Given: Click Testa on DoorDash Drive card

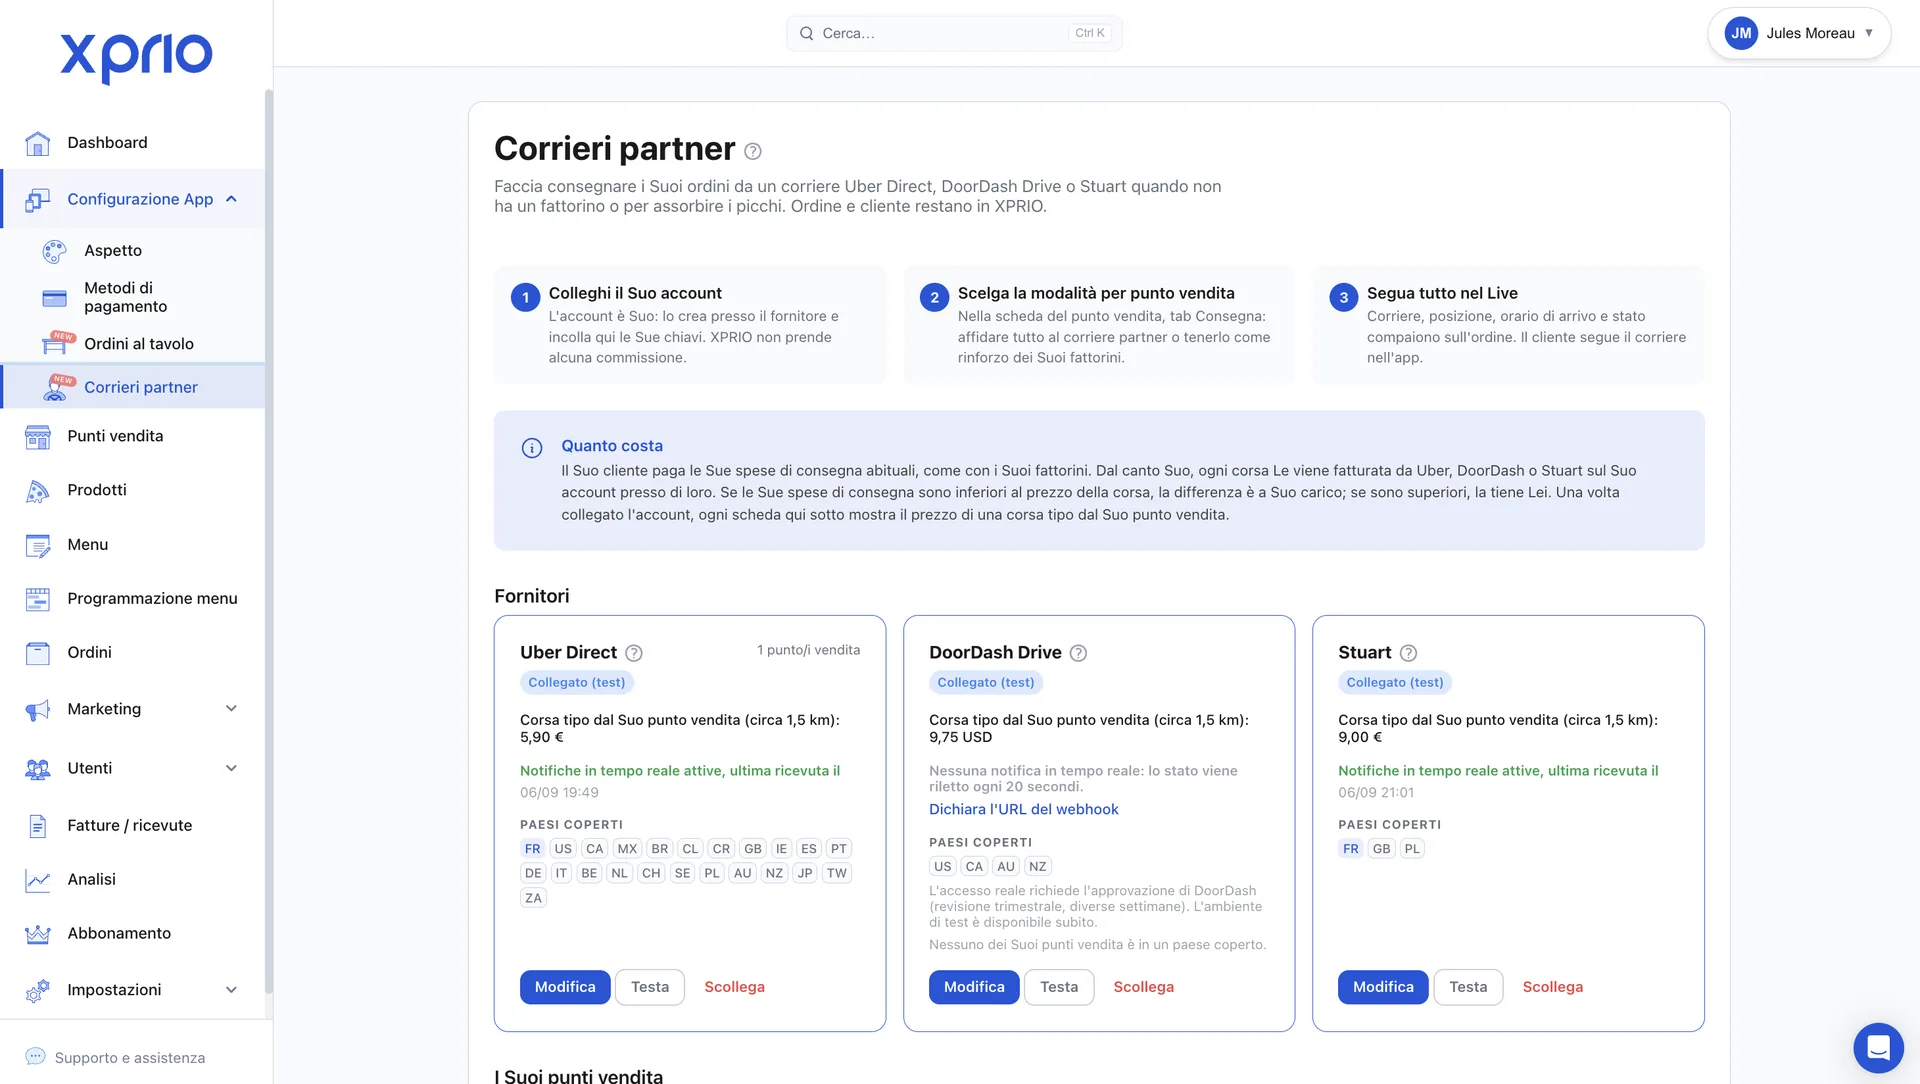Looking at the screenshot, I should [x=1059, y=987].
